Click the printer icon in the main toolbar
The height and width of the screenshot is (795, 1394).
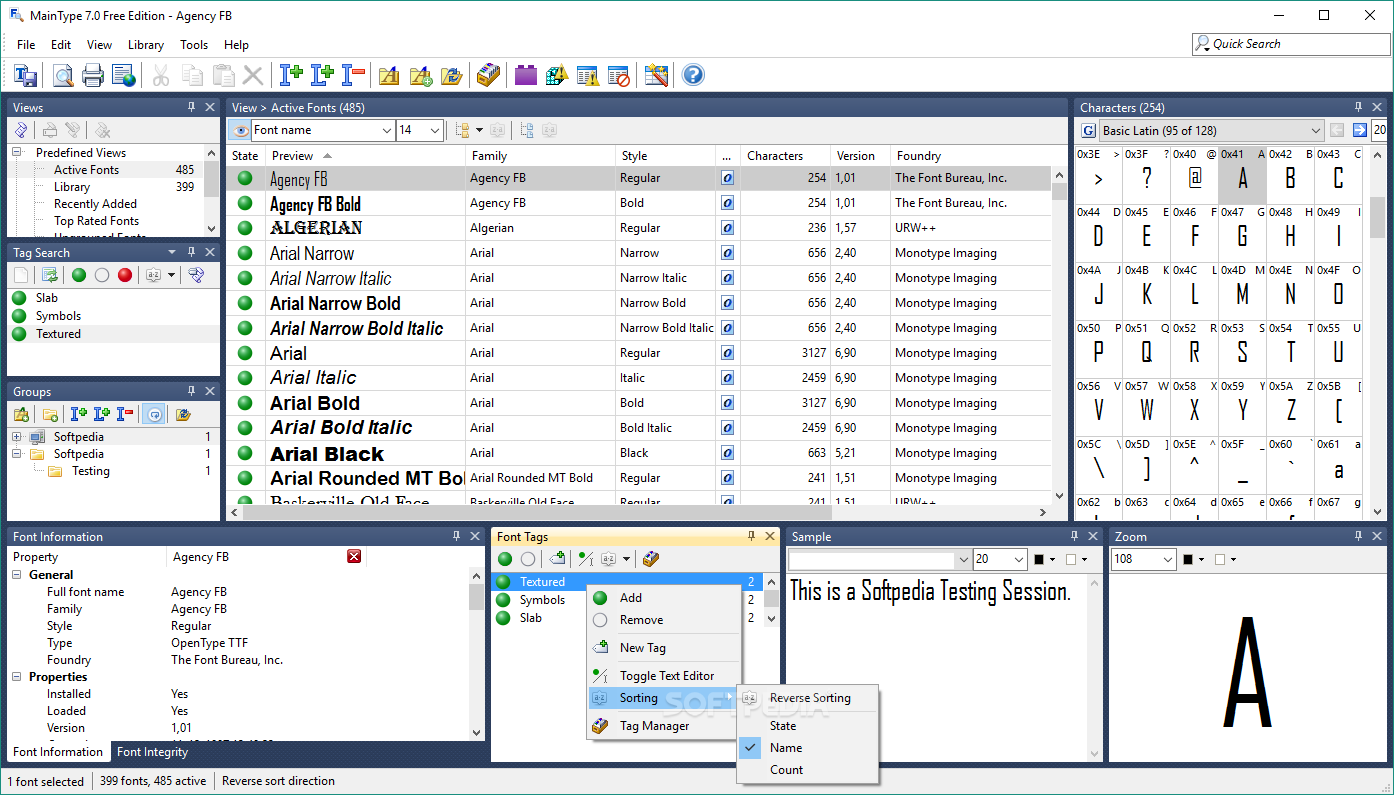point(93,75)
